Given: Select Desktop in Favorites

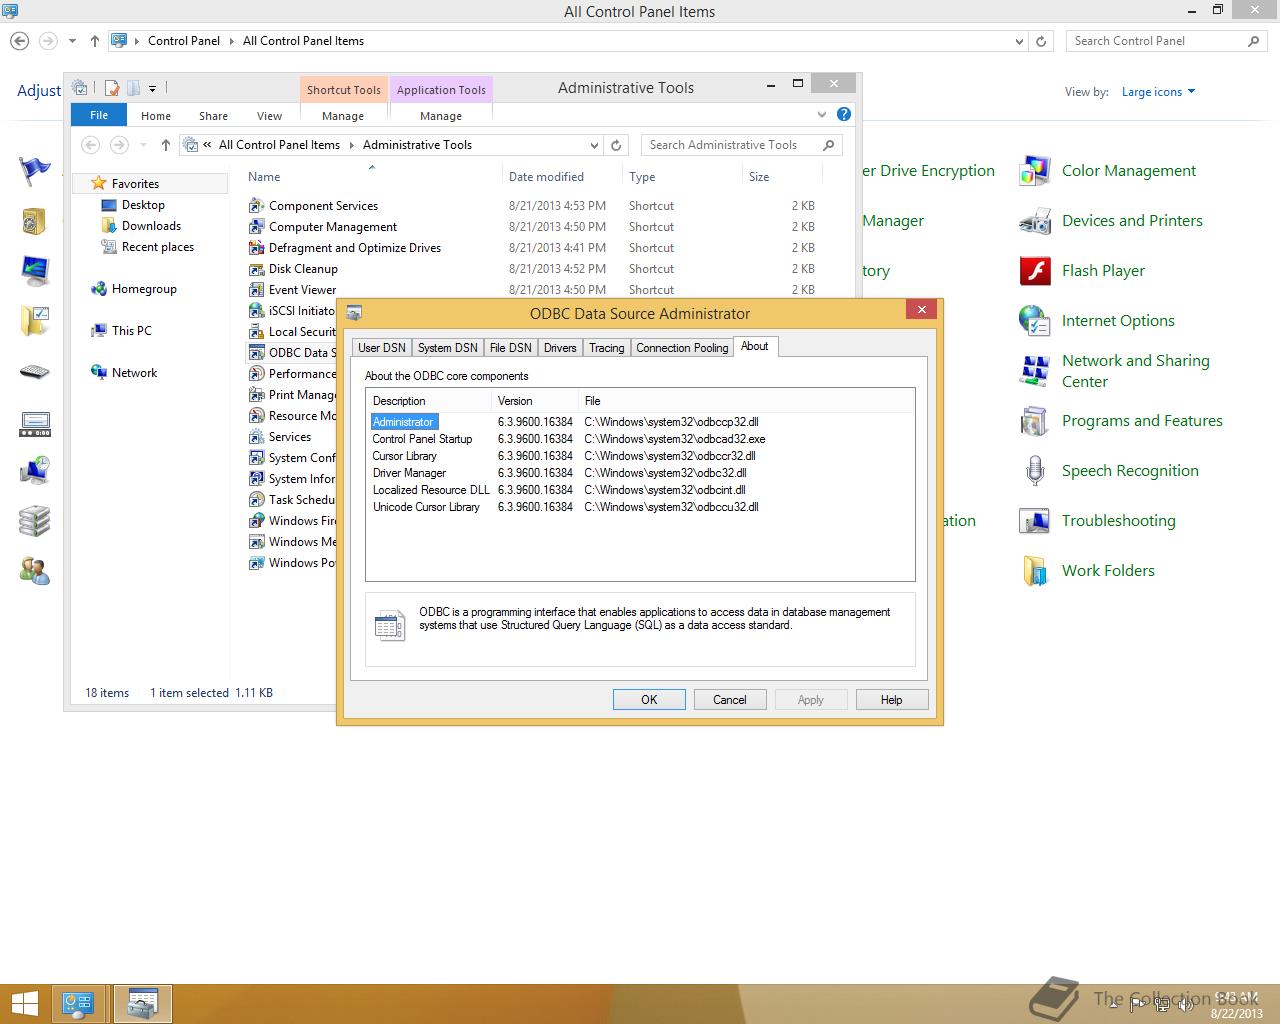Looking at the screenshot, I should coord(143,205).
